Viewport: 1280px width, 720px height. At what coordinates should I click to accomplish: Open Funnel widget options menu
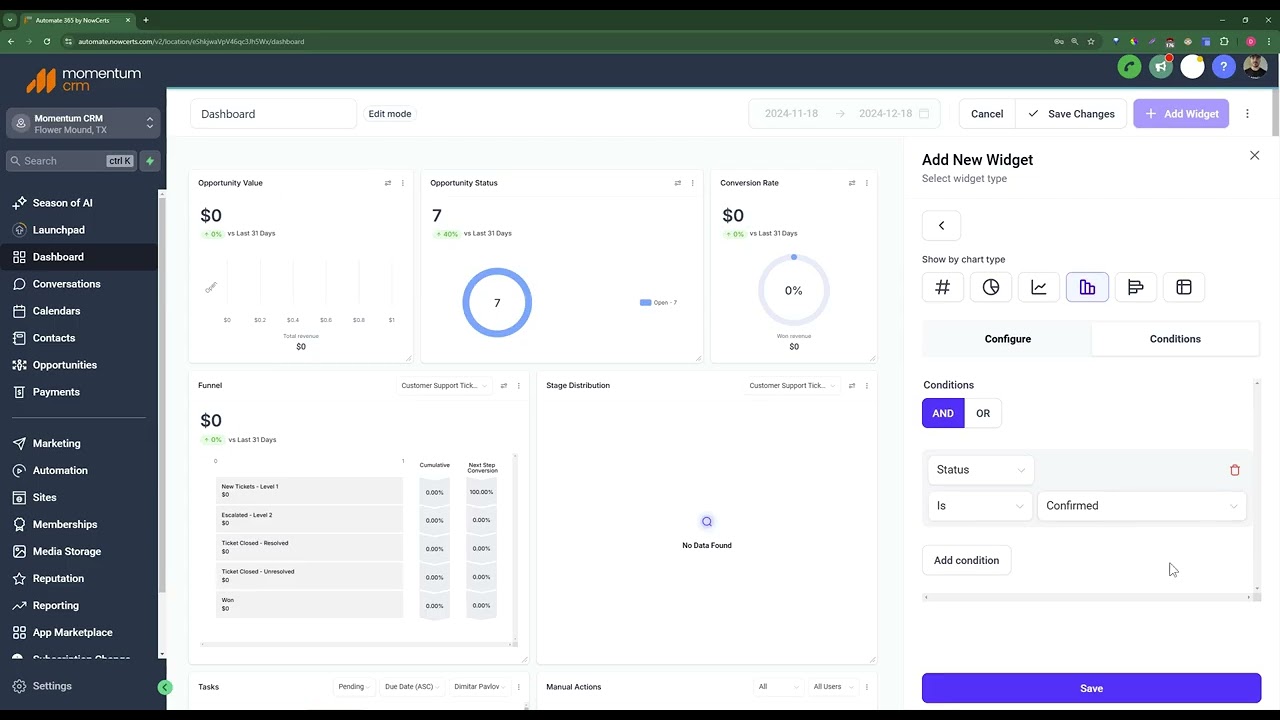[518, 385]
